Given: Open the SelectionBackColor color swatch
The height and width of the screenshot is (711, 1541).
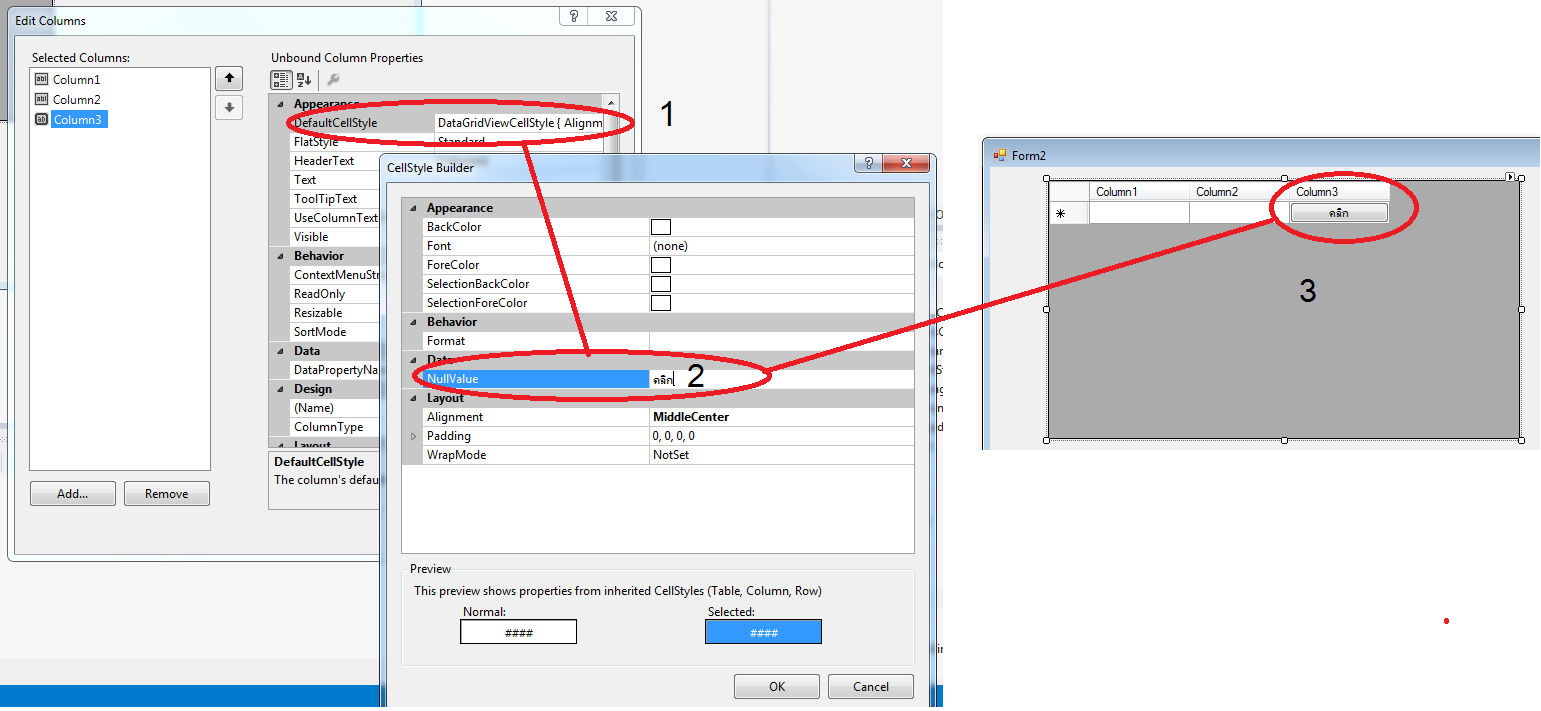Looking at the screenshot, I should point(661,284).
